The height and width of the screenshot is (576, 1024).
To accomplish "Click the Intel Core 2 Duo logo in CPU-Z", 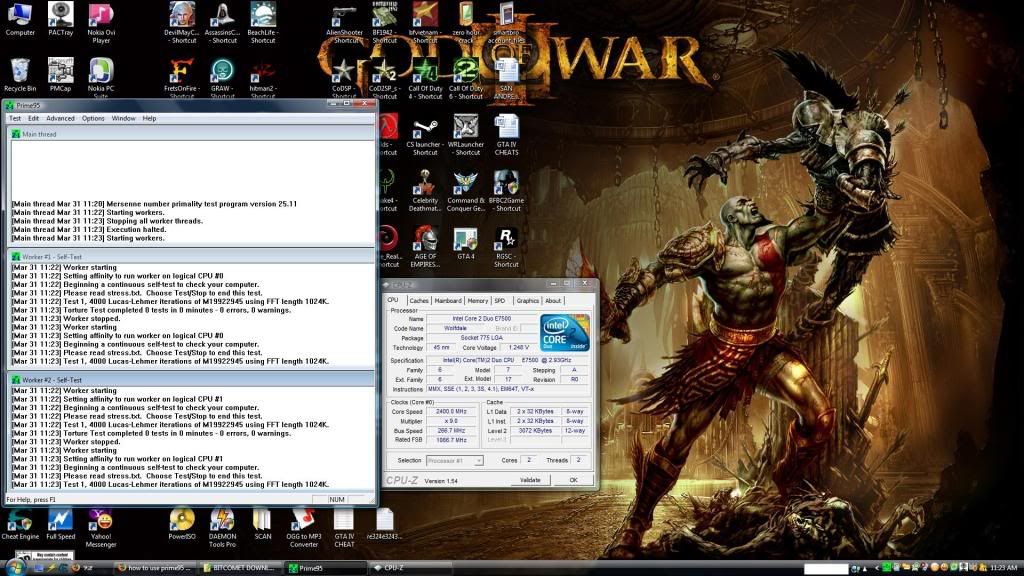I will [564, 332].
